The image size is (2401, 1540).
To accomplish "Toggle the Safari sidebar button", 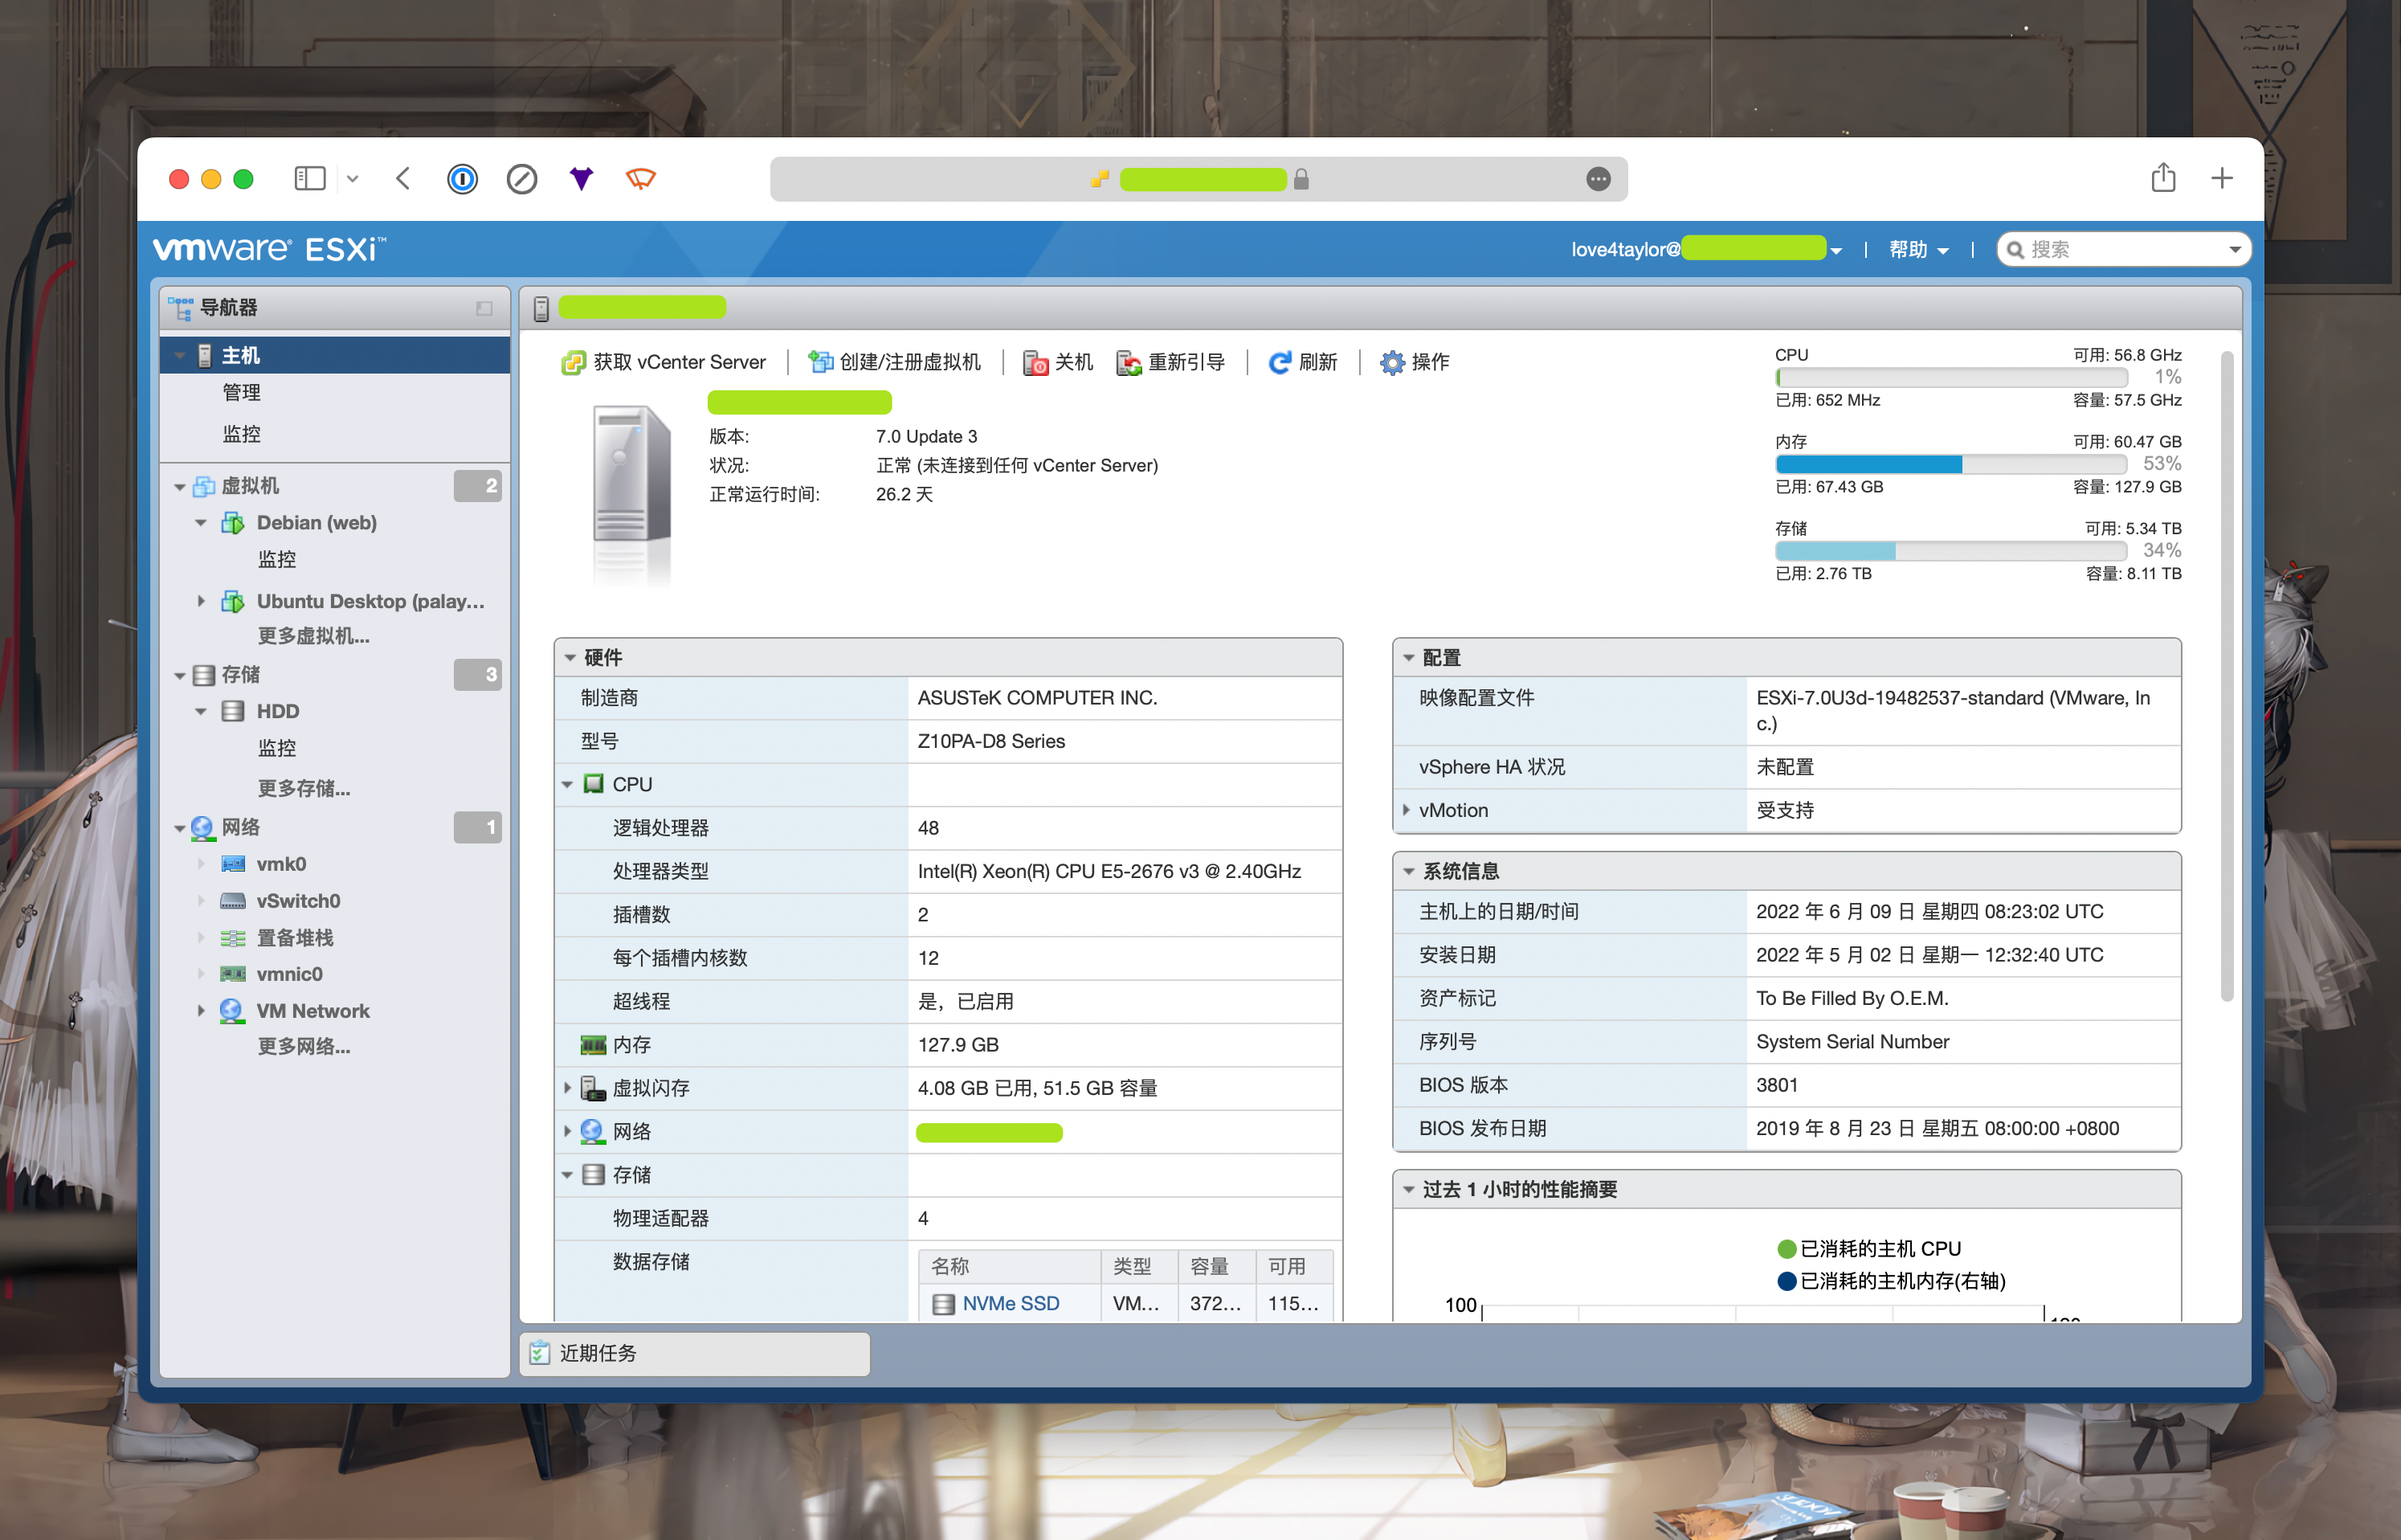I will coord(309,179).
